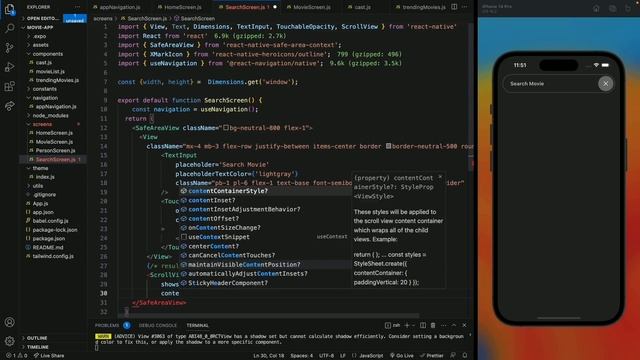Viewport: 640px width, 360px height.
Task: Click the notifications bell in status bar
Action: tap(465, 356)
